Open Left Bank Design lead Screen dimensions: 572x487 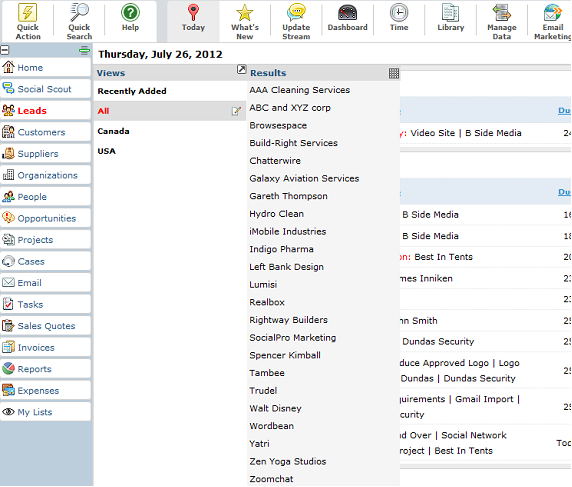pyautogui.click(x=286, y=267)
